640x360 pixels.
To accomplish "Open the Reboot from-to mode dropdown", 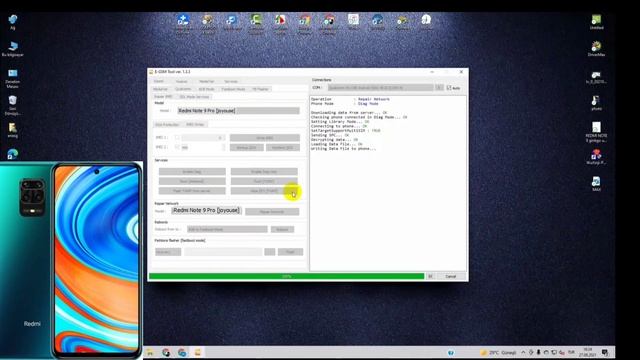I will click(x=227, y=229).
